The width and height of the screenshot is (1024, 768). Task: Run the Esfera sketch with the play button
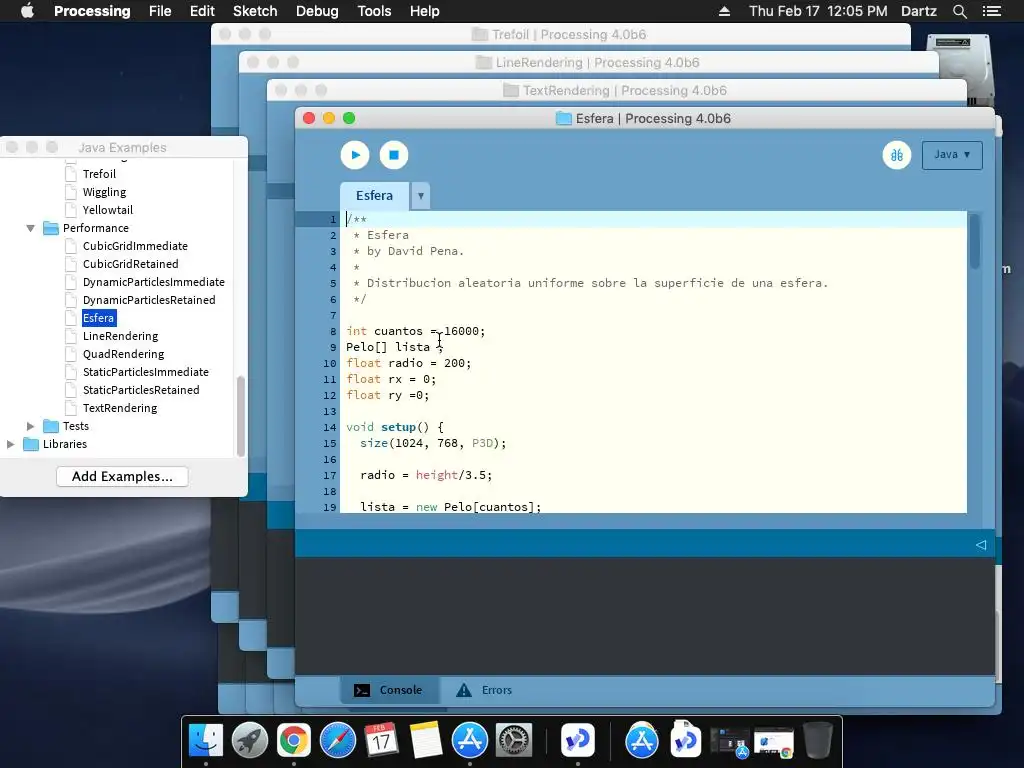pyautogui.click(x=355, y=155)
